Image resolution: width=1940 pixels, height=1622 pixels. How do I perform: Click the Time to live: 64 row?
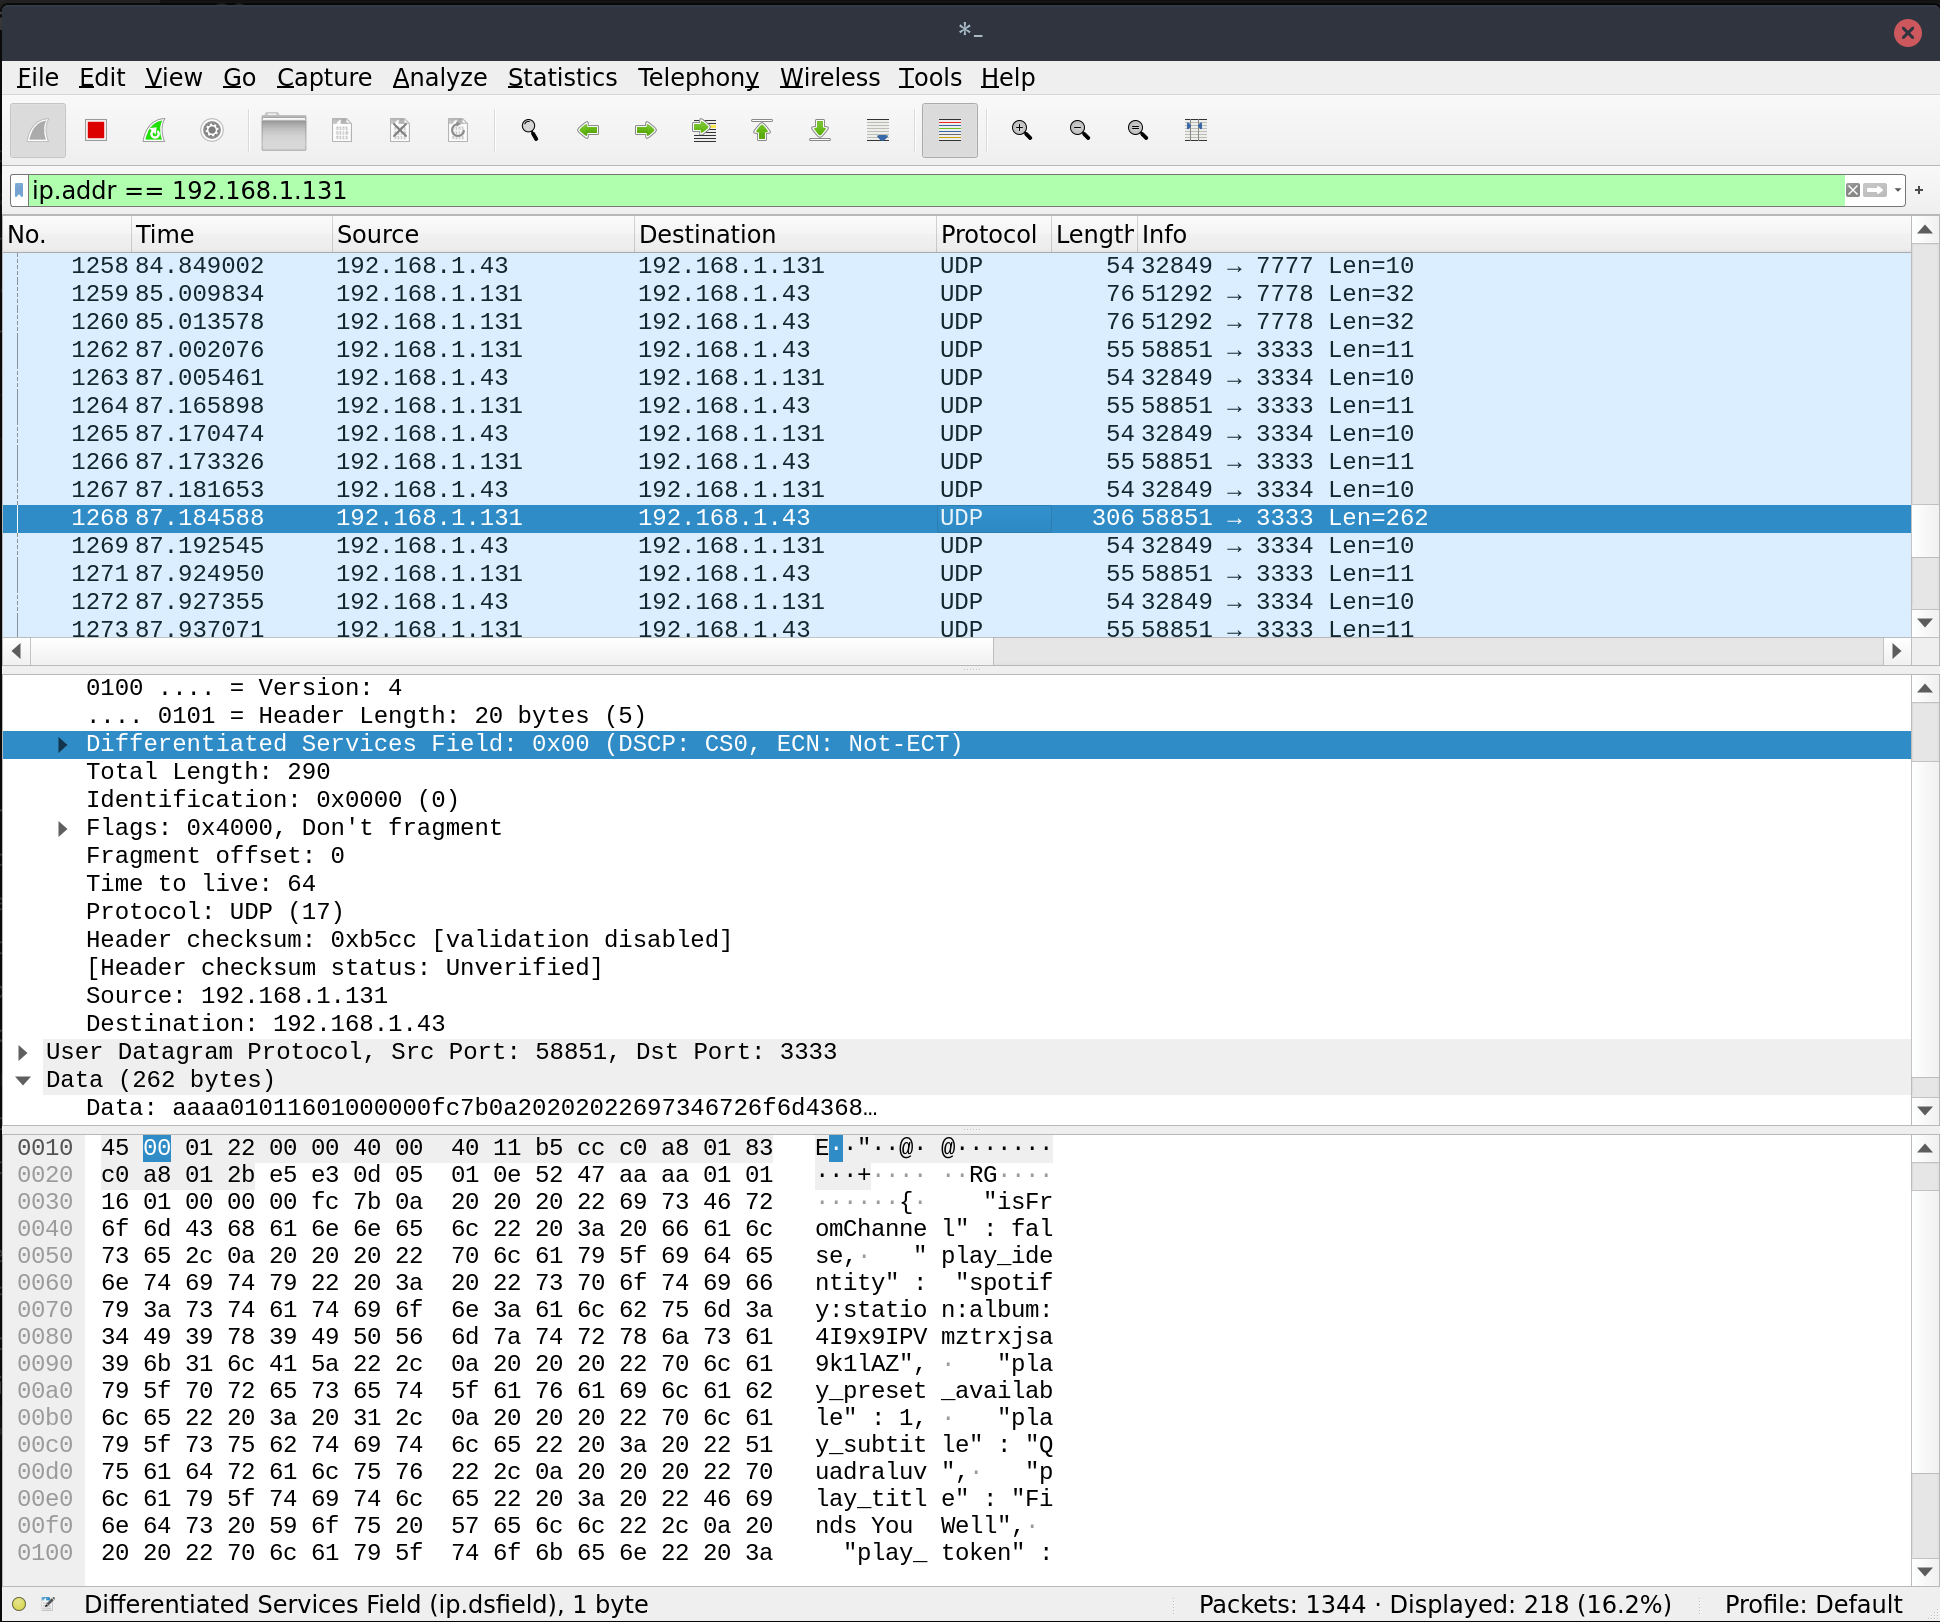click(956, 884)
